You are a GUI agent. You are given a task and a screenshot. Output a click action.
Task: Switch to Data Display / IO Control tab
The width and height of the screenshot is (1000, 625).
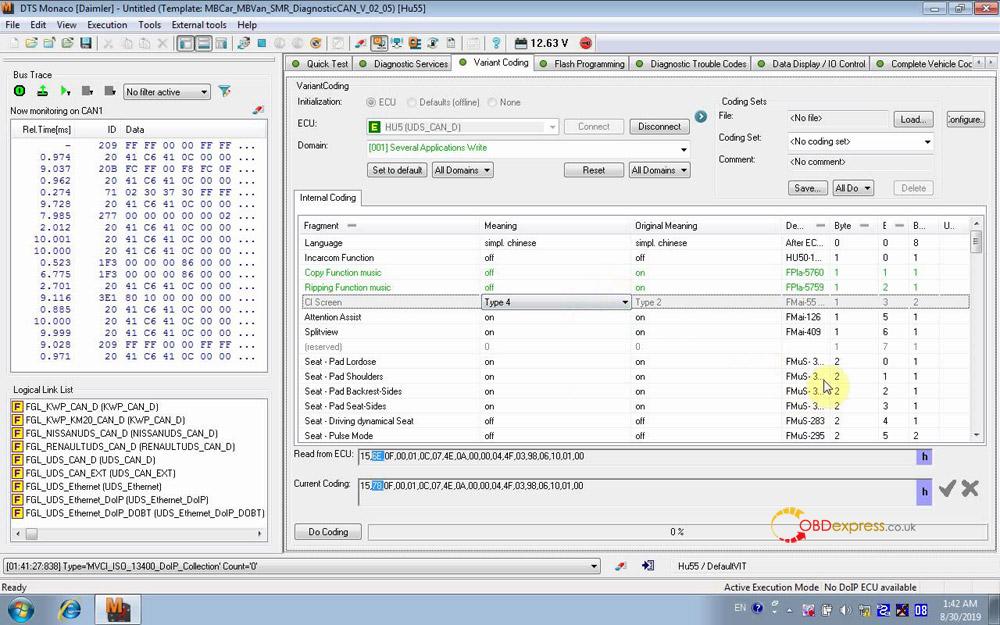pos(811,64)
